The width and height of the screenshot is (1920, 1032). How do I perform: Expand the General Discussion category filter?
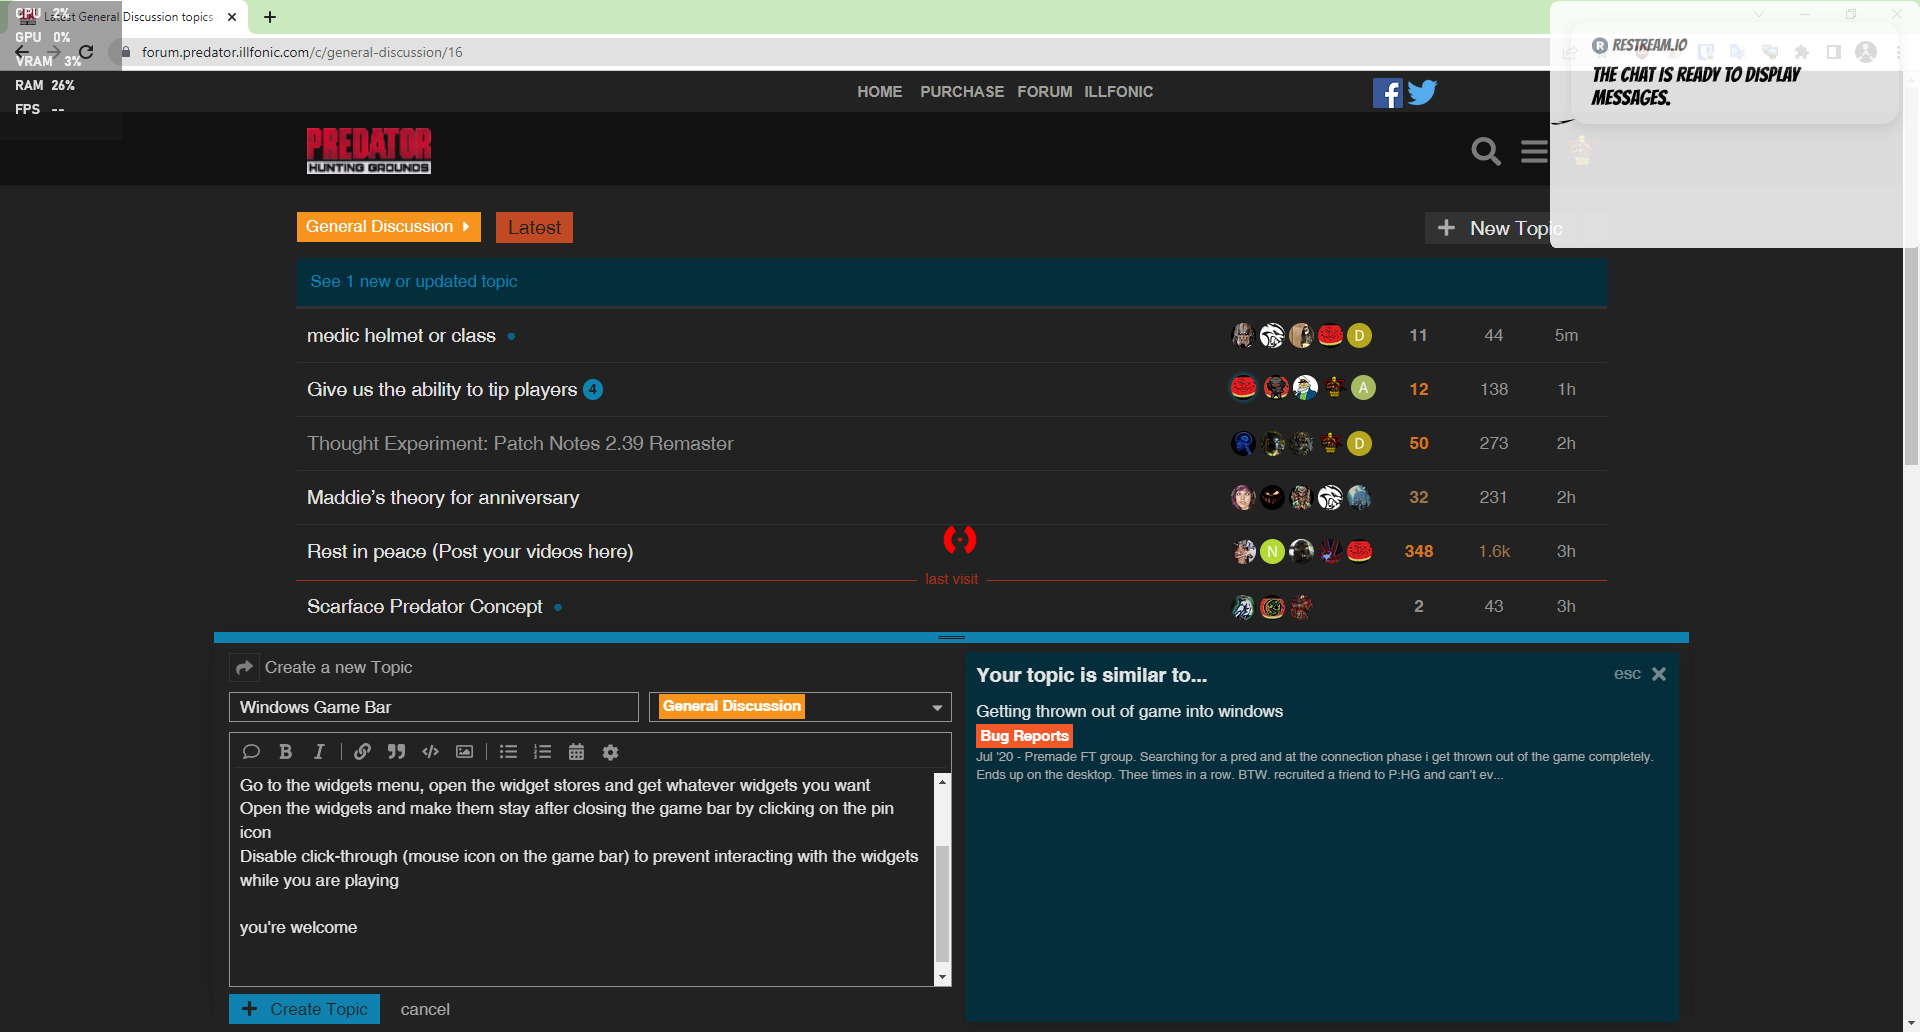[388, 227]
